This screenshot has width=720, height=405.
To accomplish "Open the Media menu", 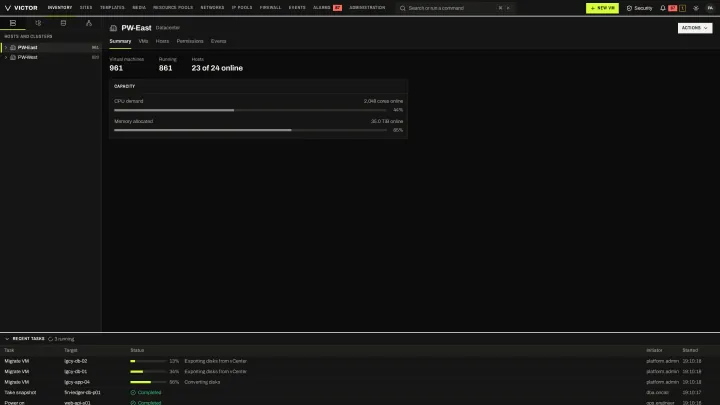I will 139,8.
